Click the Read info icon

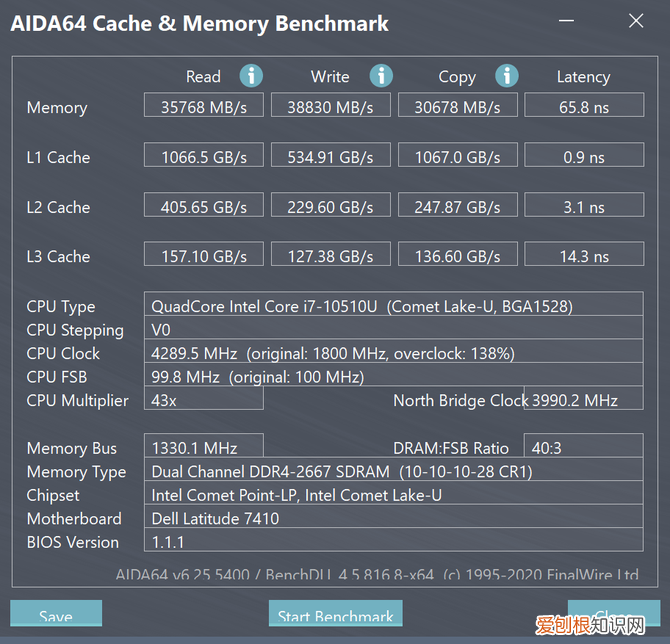tap(251, 76)
